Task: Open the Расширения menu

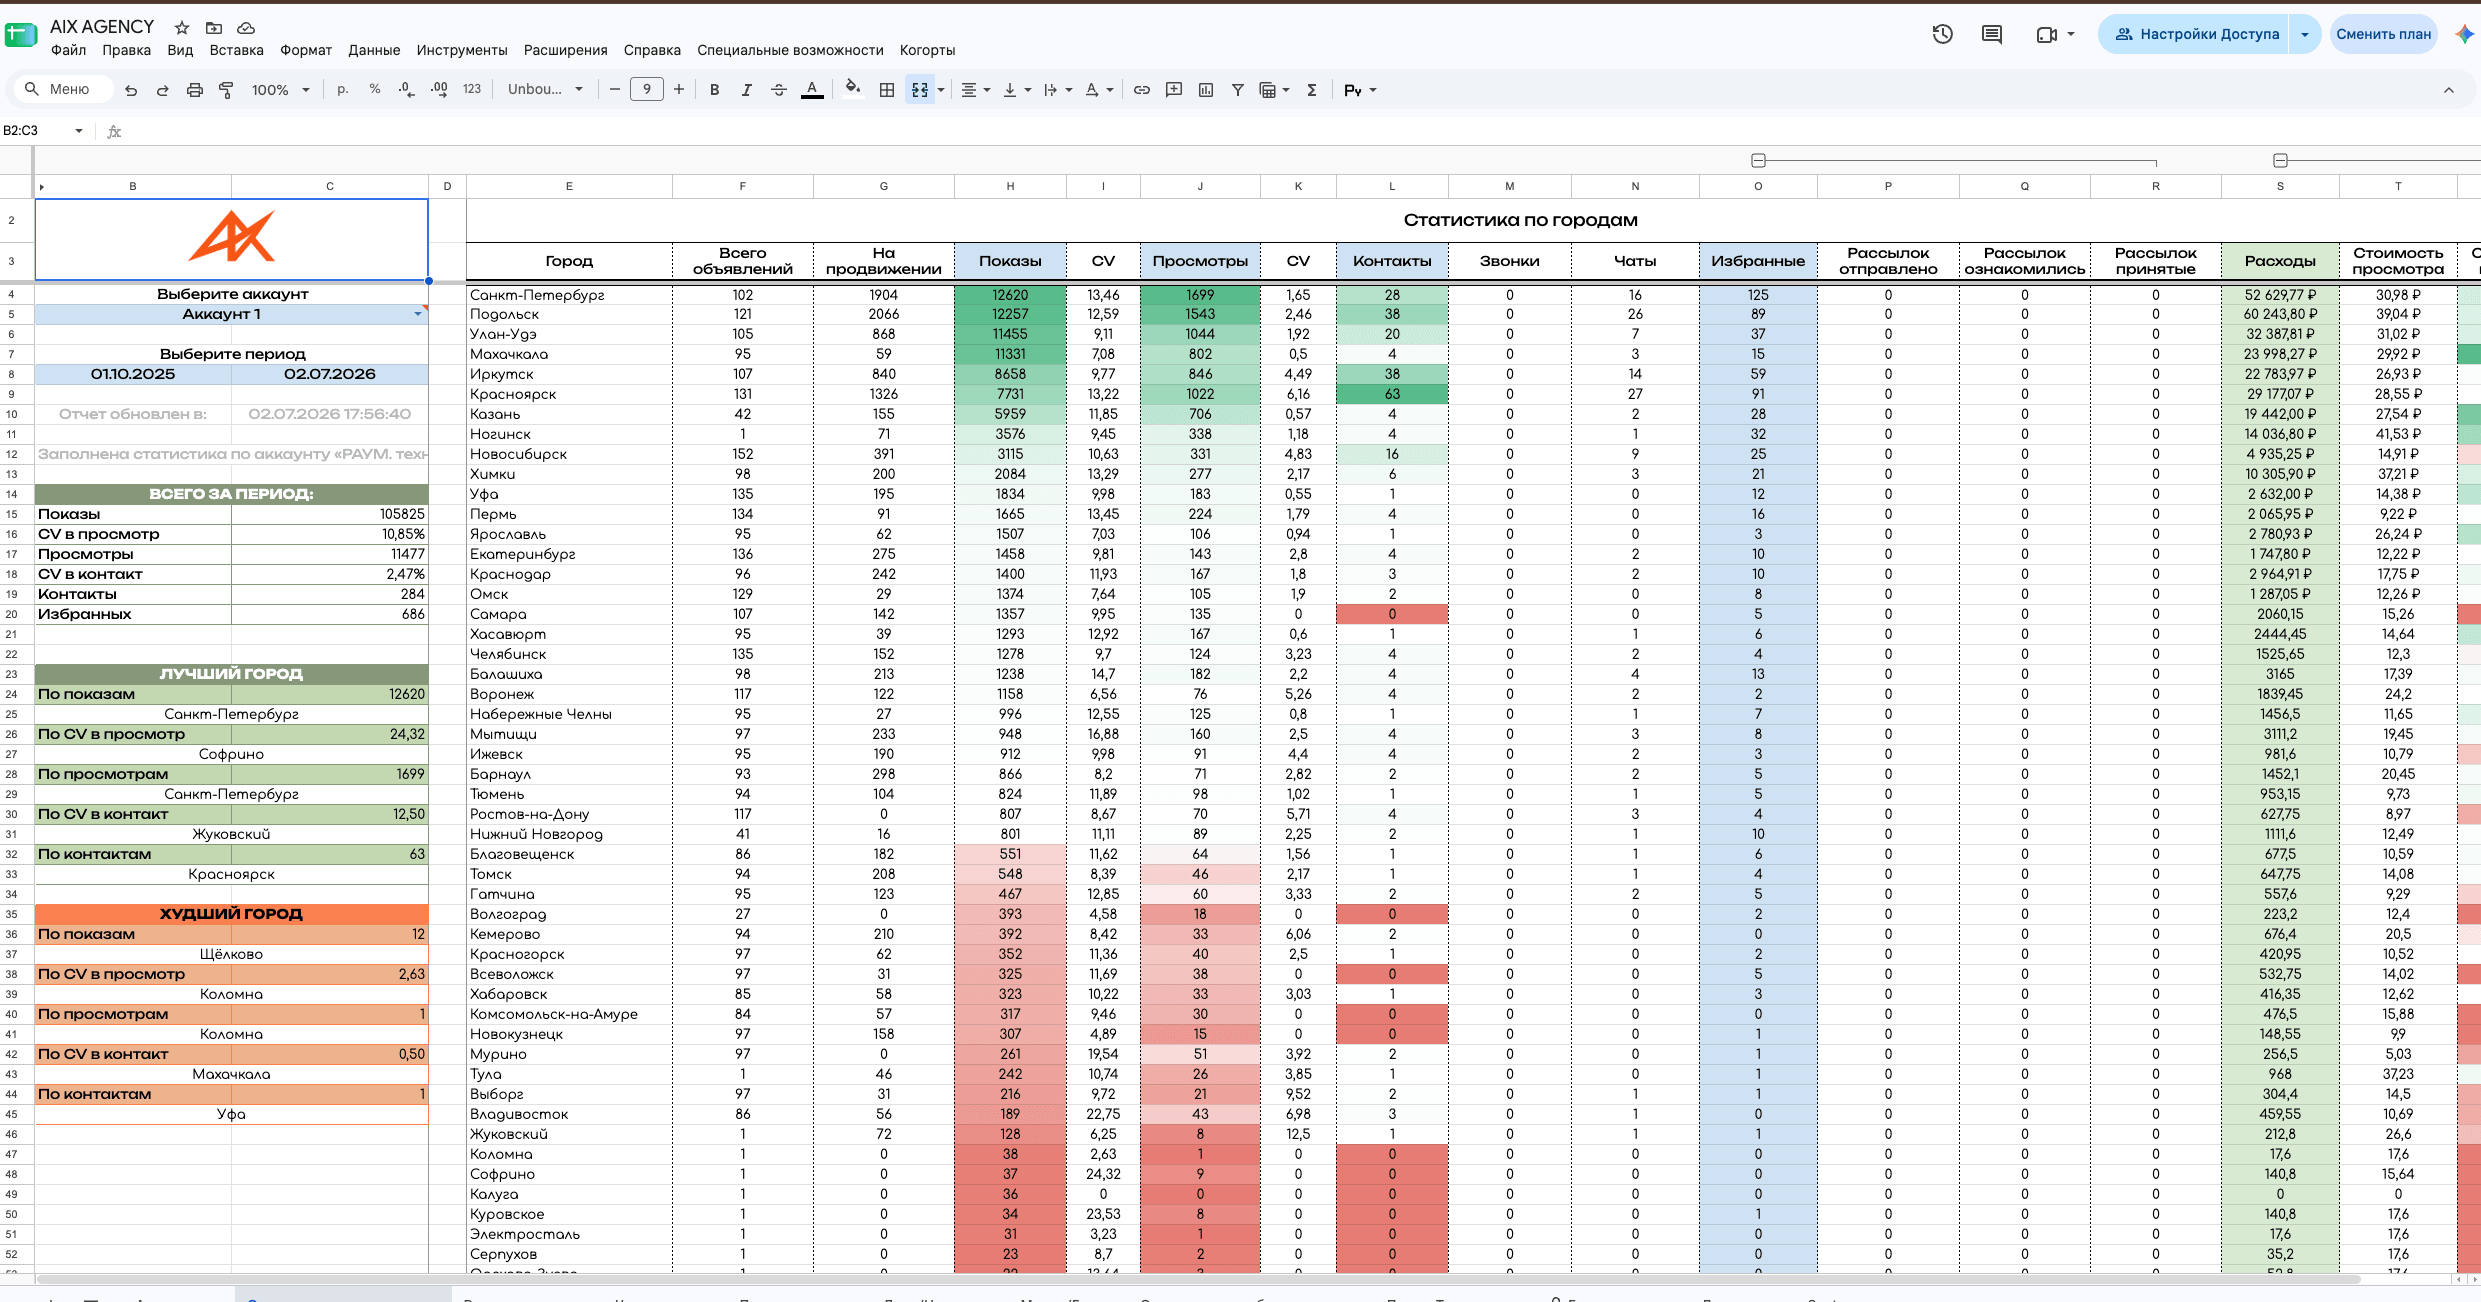Action: tap(566, 50)
